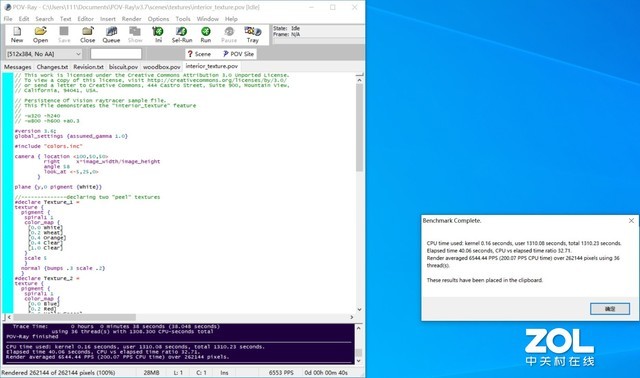Viewport: 640px width, 378px height.
Task: Switch to the Messages tab
Action: click(x=18, y=67)
